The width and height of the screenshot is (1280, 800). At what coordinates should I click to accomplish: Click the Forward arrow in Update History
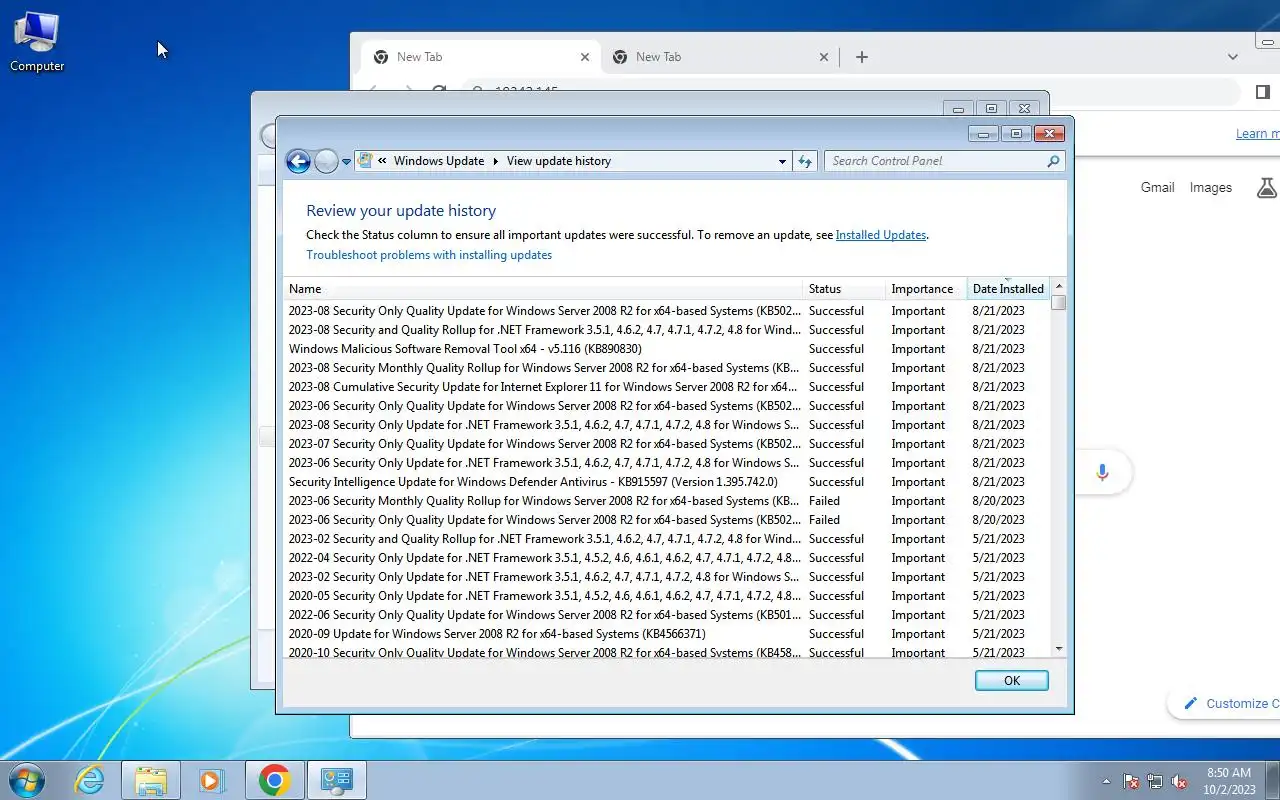[x=326, y=161]
